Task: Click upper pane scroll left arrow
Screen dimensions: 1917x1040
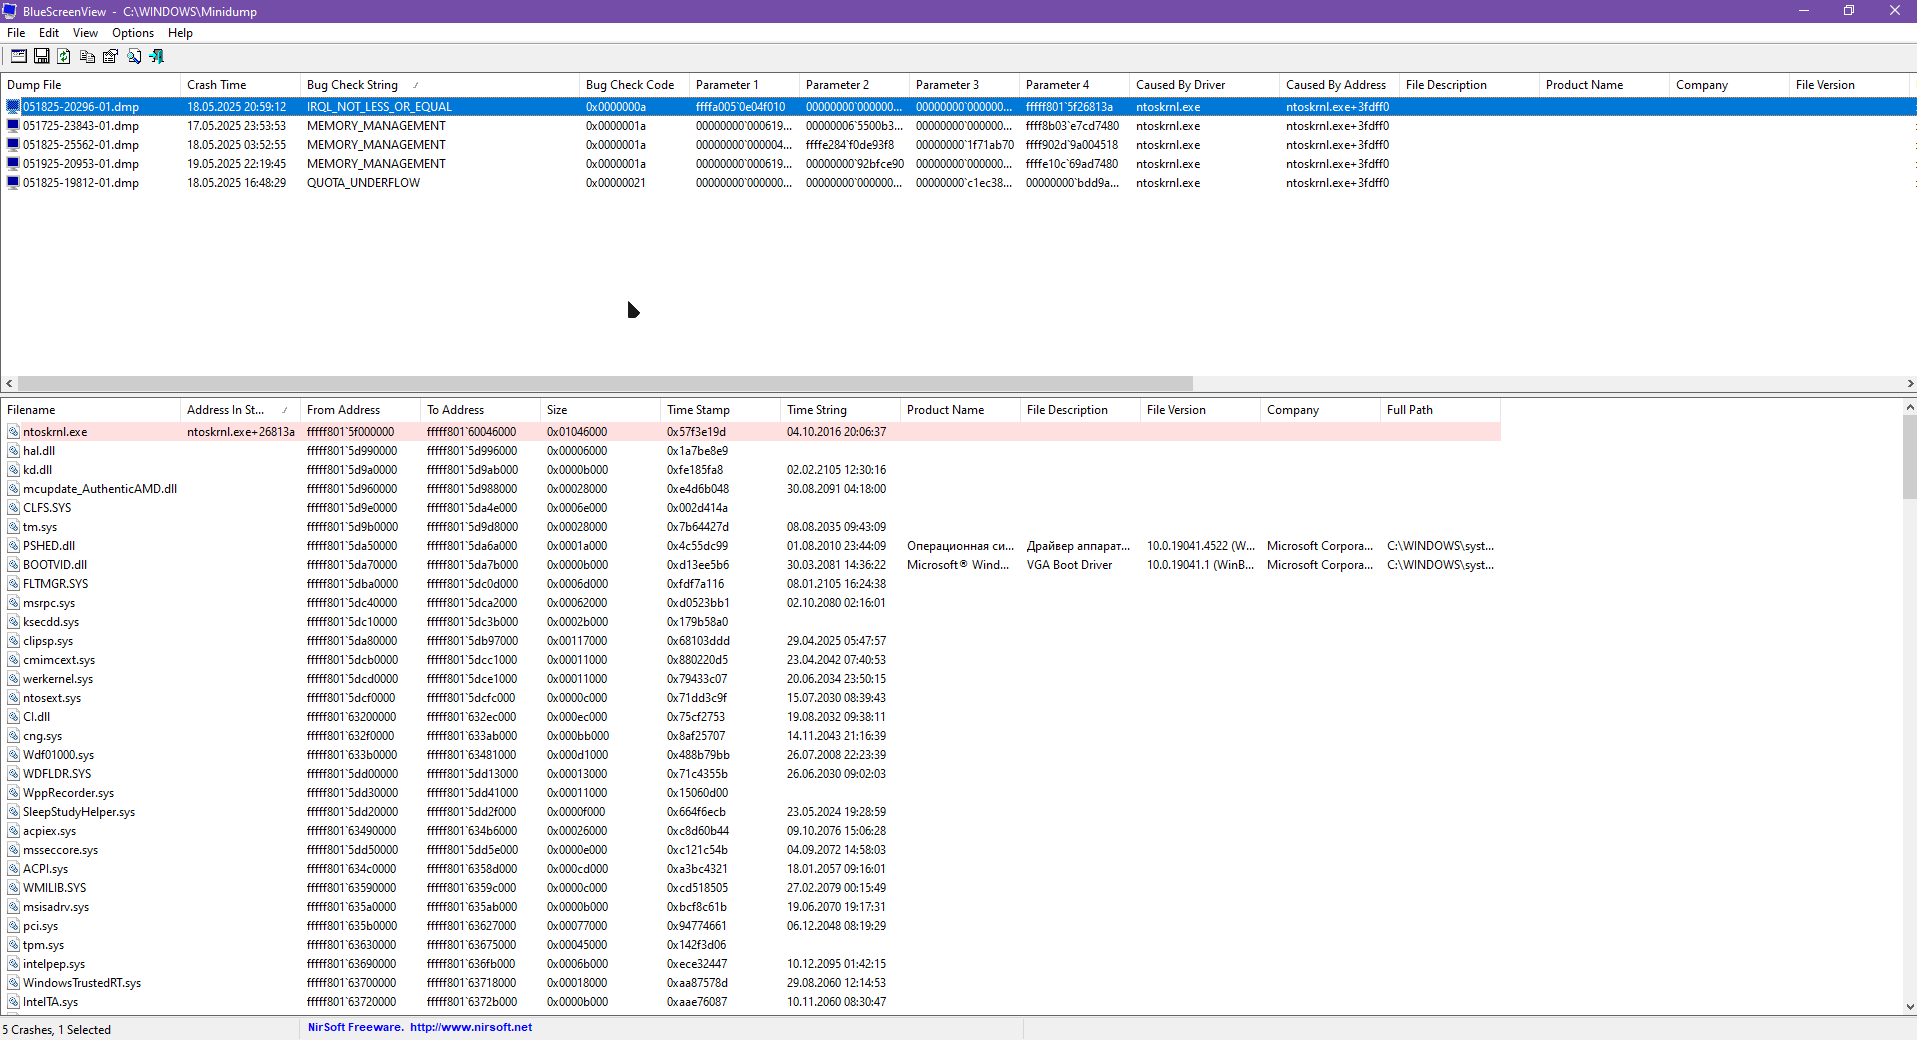Action: point(9,384)
